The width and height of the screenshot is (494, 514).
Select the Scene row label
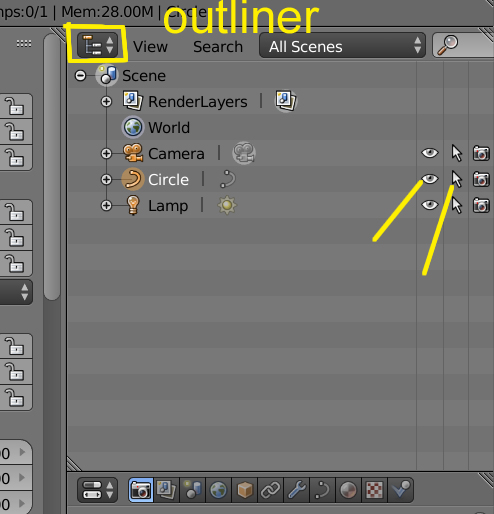pos(144,76)
